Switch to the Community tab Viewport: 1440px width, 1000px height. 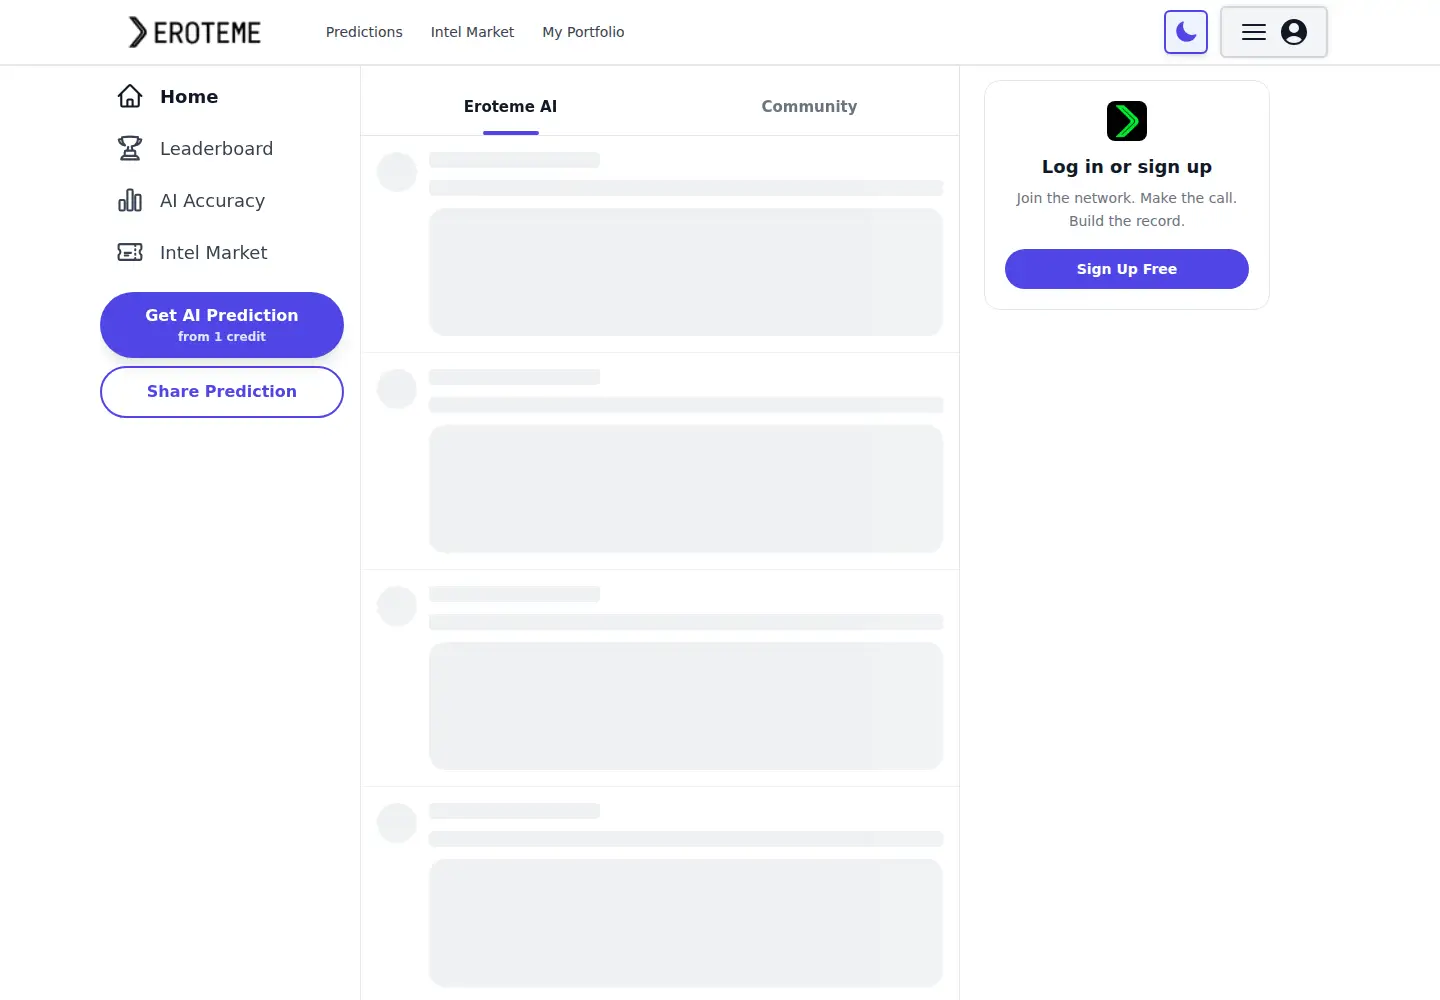[x=809, y=106]
